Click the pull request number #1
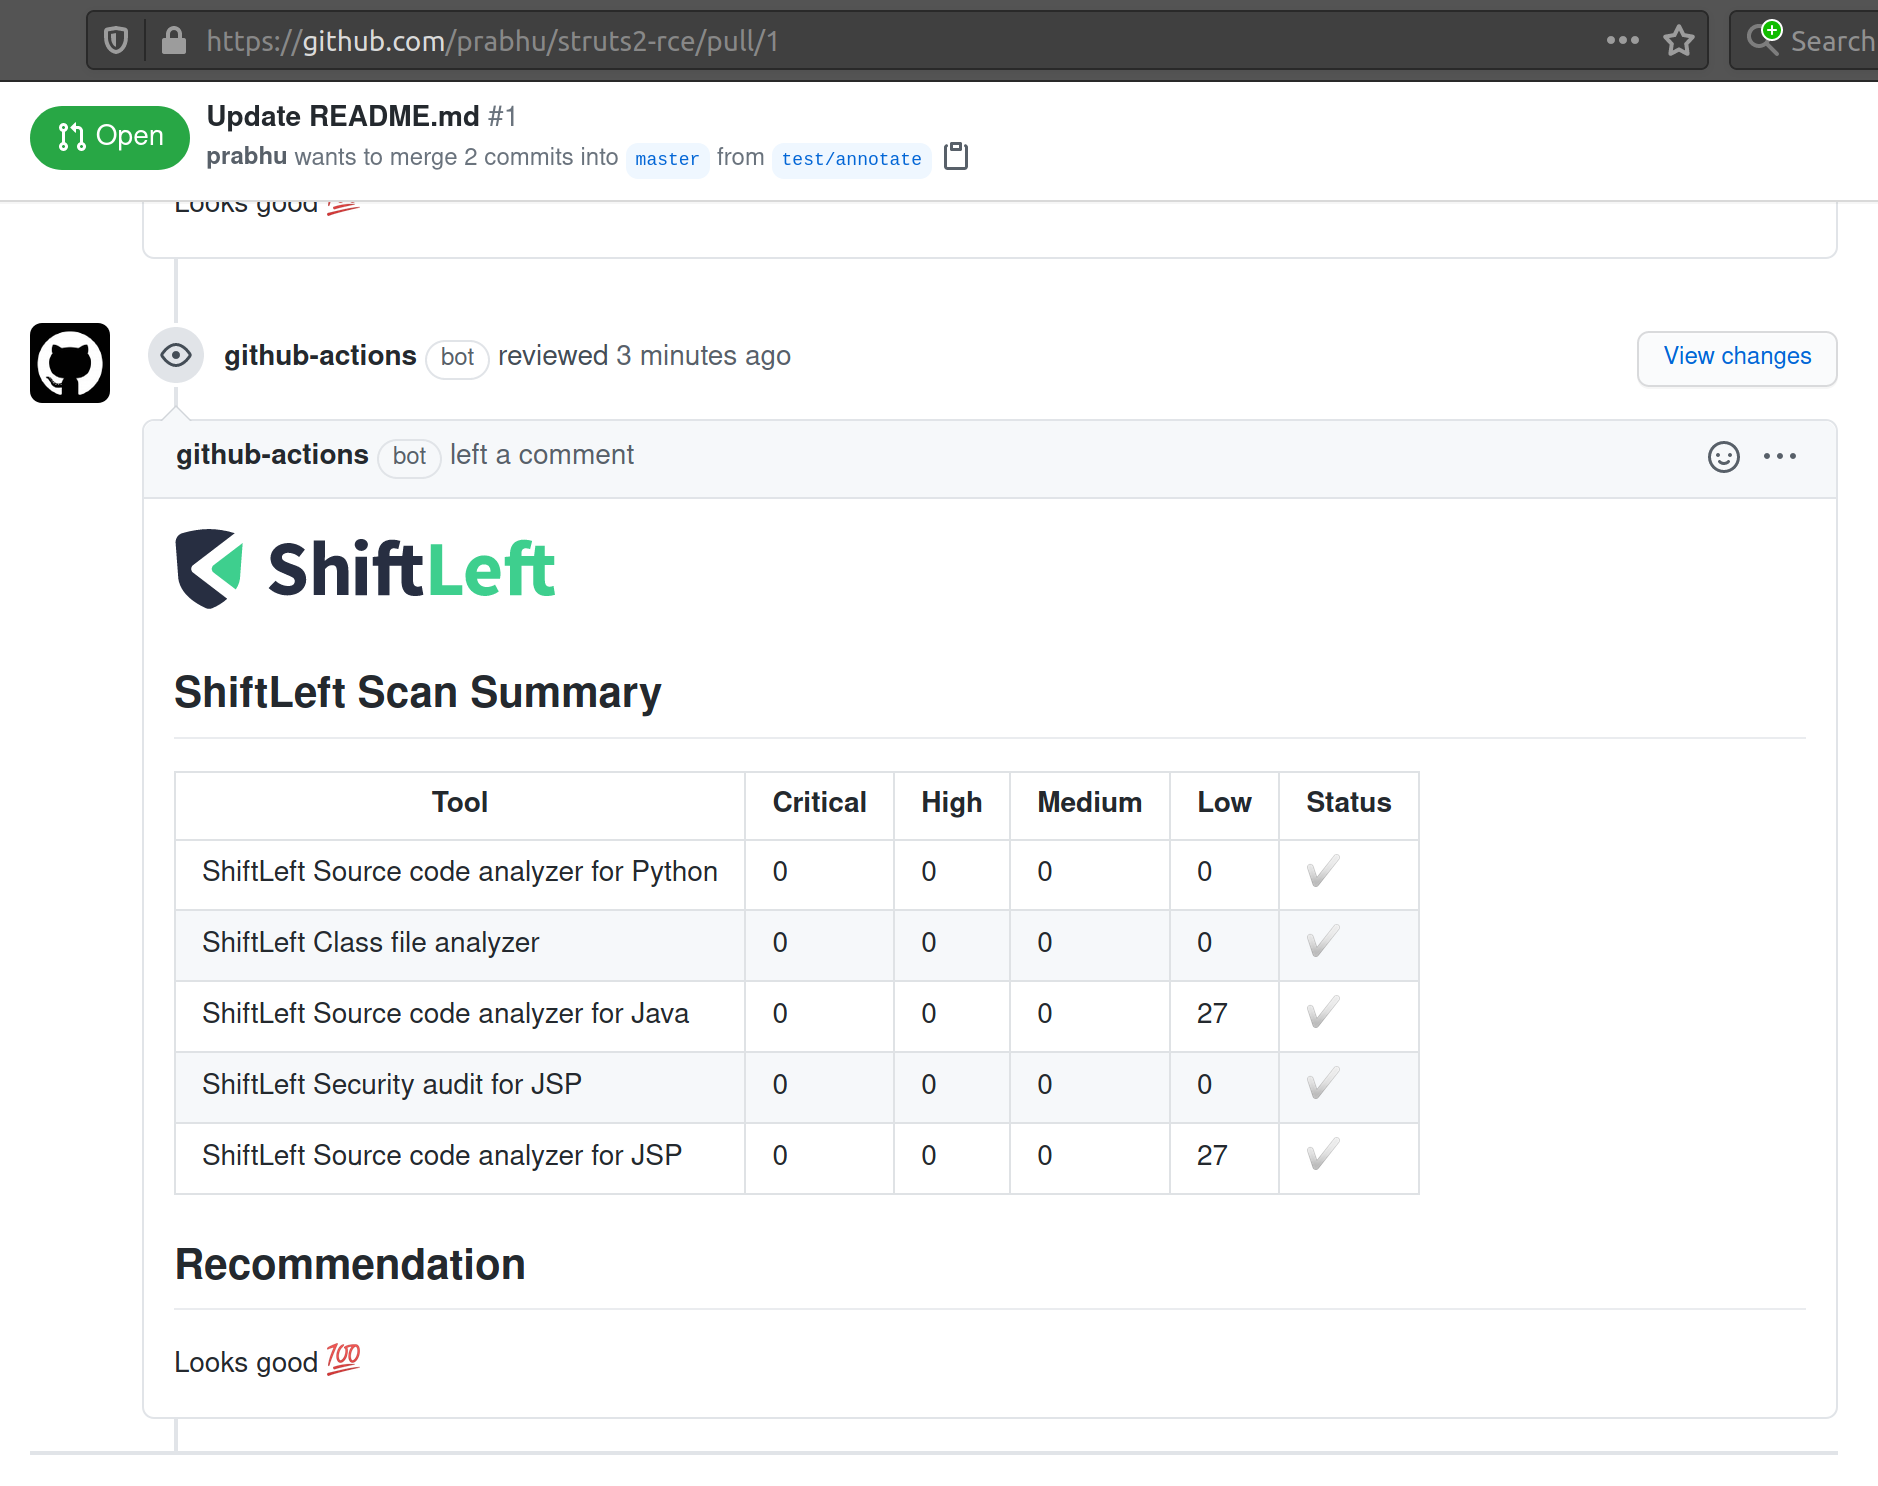The image size is (1878, 1486). (503, 117)
